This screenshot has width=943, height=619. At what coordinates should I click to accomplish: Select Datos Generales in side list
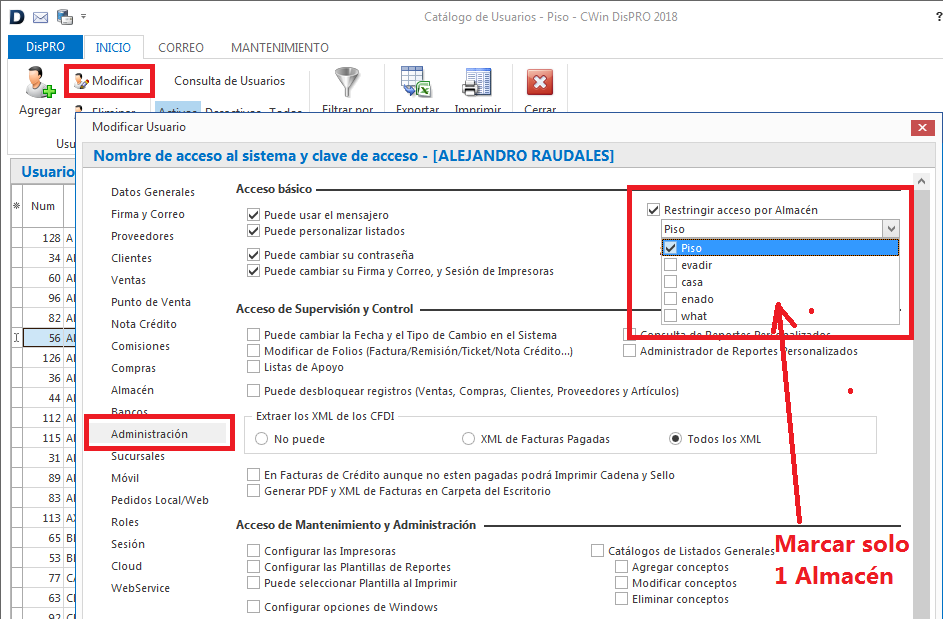(153, 192)
